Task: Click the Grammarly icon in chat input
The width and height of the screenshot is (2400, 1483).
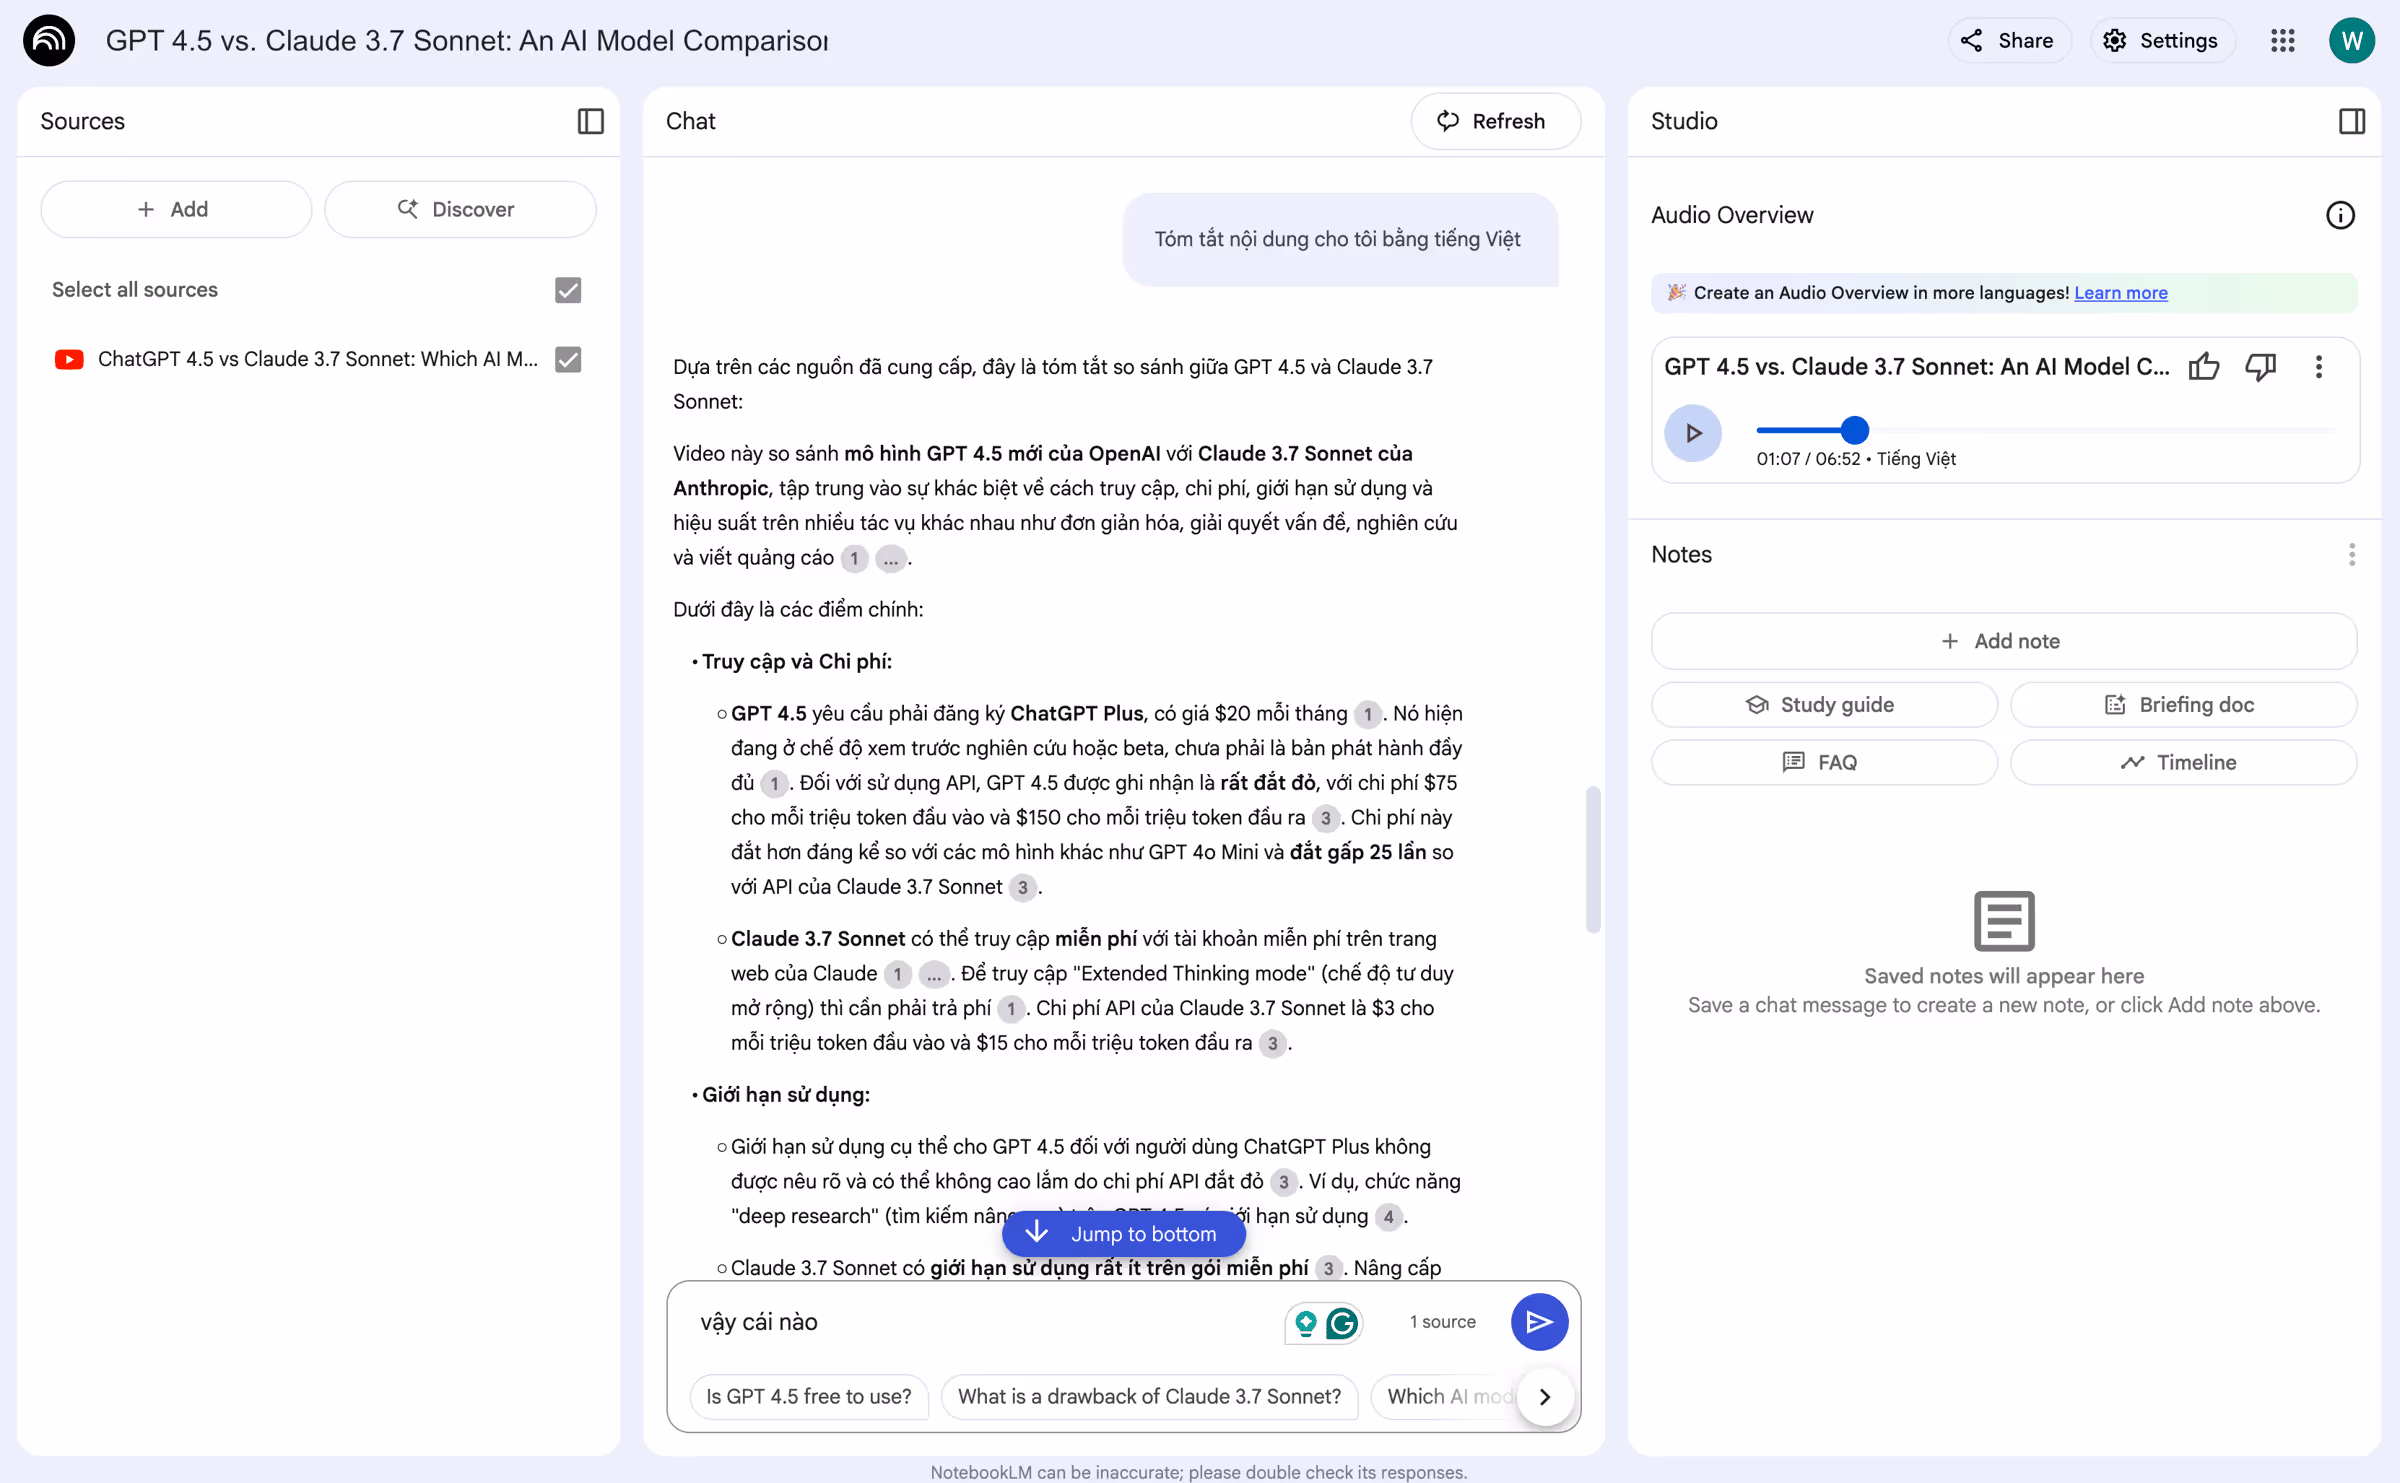Action: (1342, 1323)
